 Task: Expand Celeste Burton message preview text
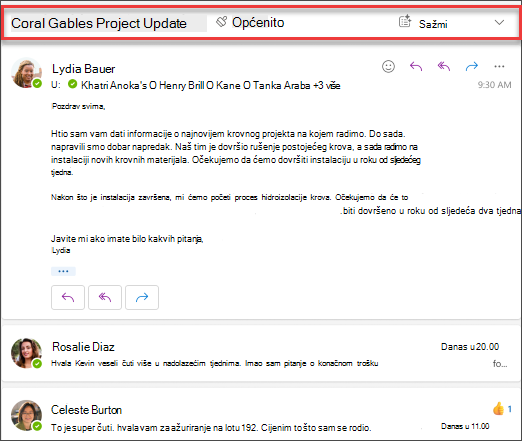coord(211,428)
